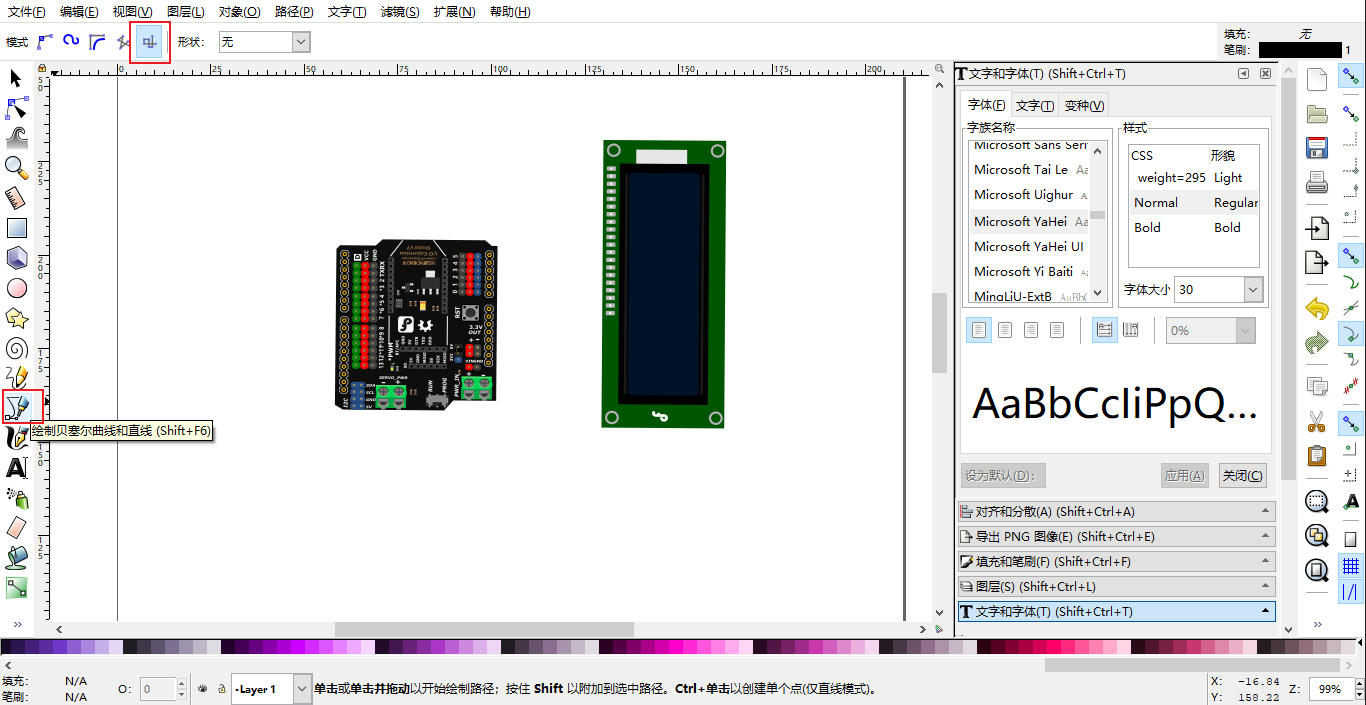The height and width of the screenshot is (705, 1366).
Task: Click the scissors Cut icon
Action: pos(1317,421)
